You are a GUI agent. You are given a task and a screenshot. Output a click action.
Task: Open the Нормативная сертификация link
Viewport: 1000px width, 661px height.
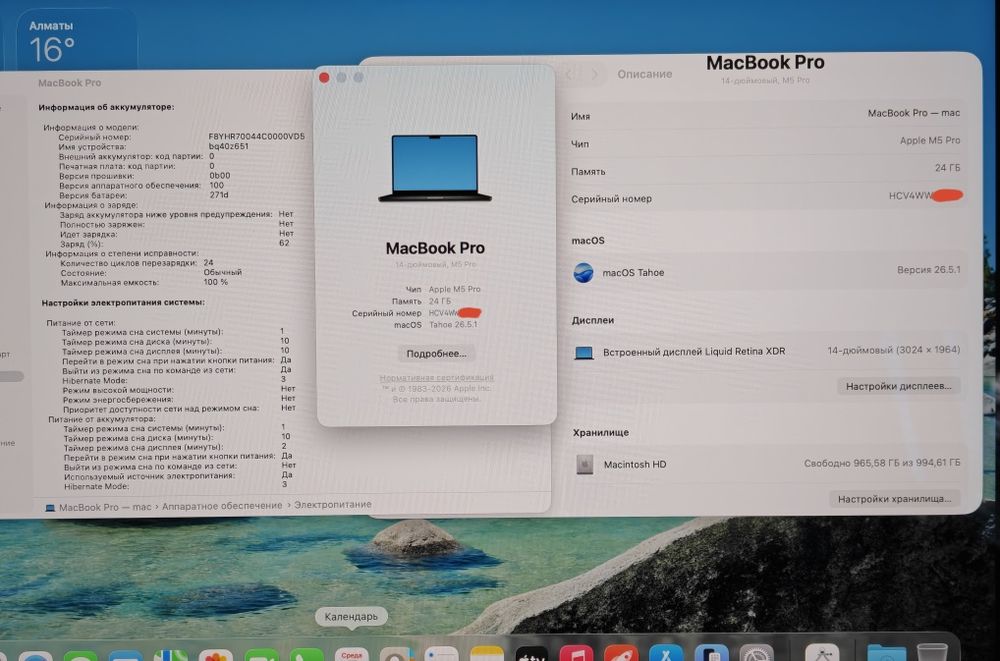point(436,378)
